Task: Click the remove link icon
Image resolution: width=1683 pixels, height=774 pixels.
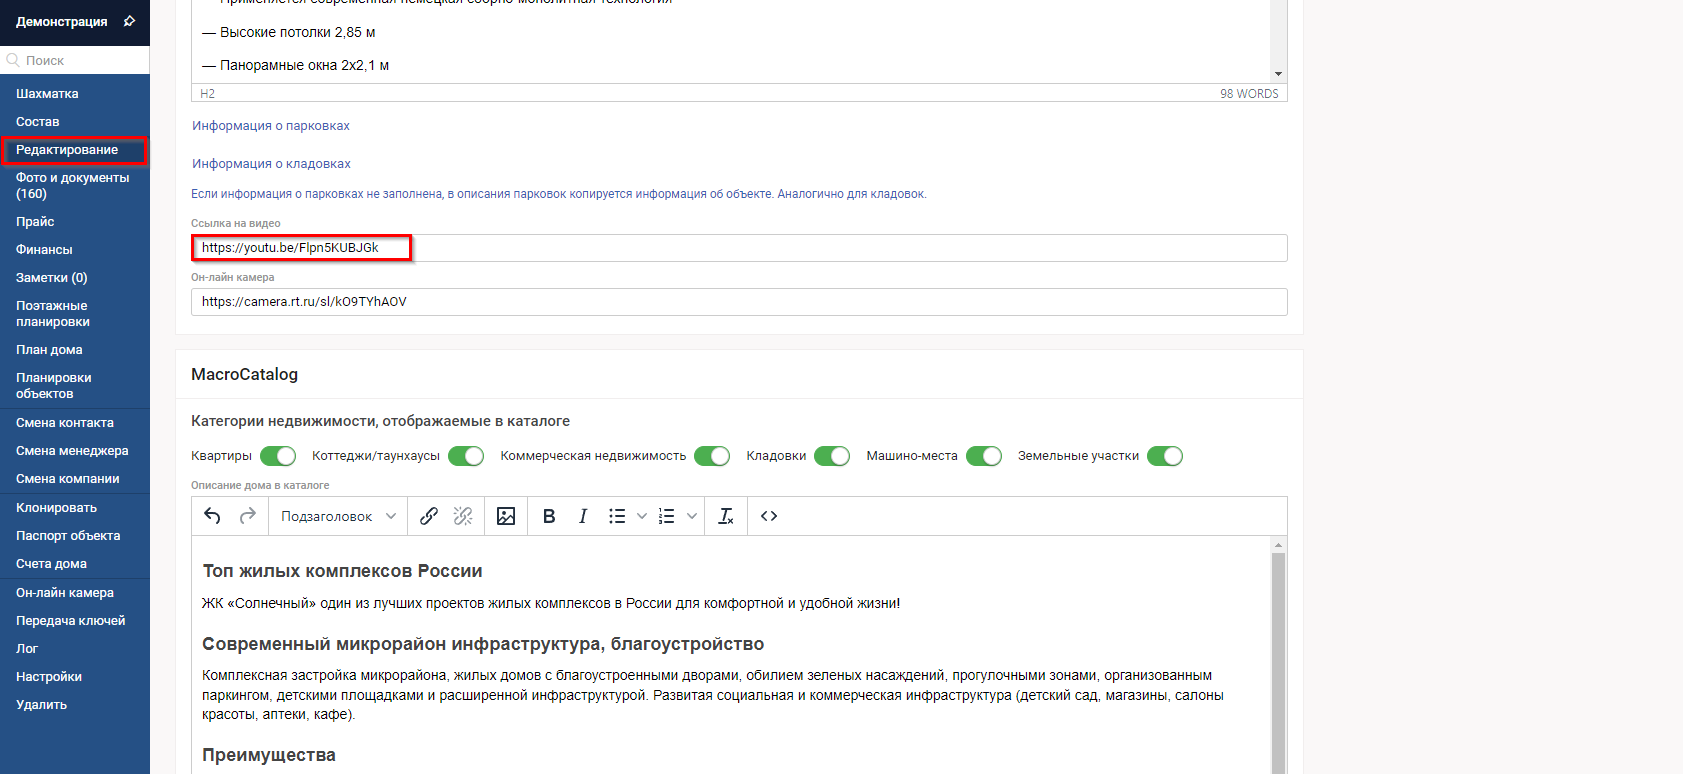Action: [x=462, y=516]
